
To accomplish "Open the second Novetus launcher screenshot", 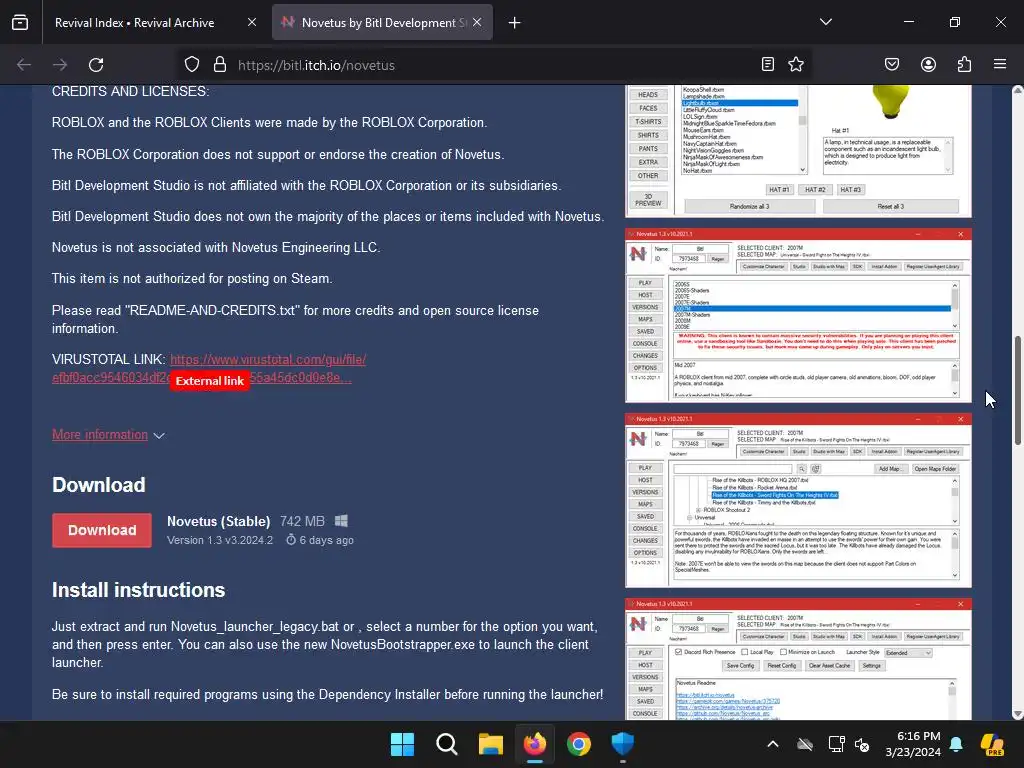I will pos(798,315).
